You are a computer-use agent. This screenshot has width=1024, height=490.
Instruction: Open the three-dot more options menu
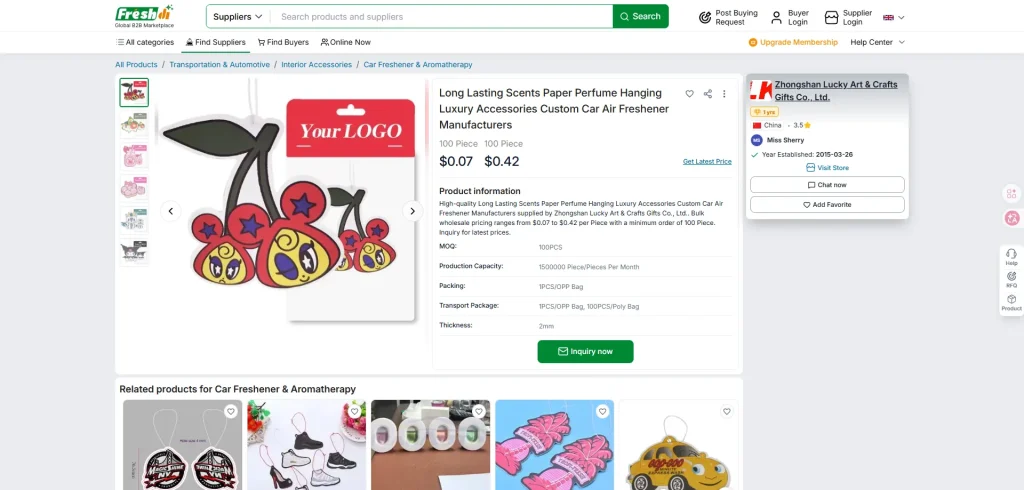point(725,94)
